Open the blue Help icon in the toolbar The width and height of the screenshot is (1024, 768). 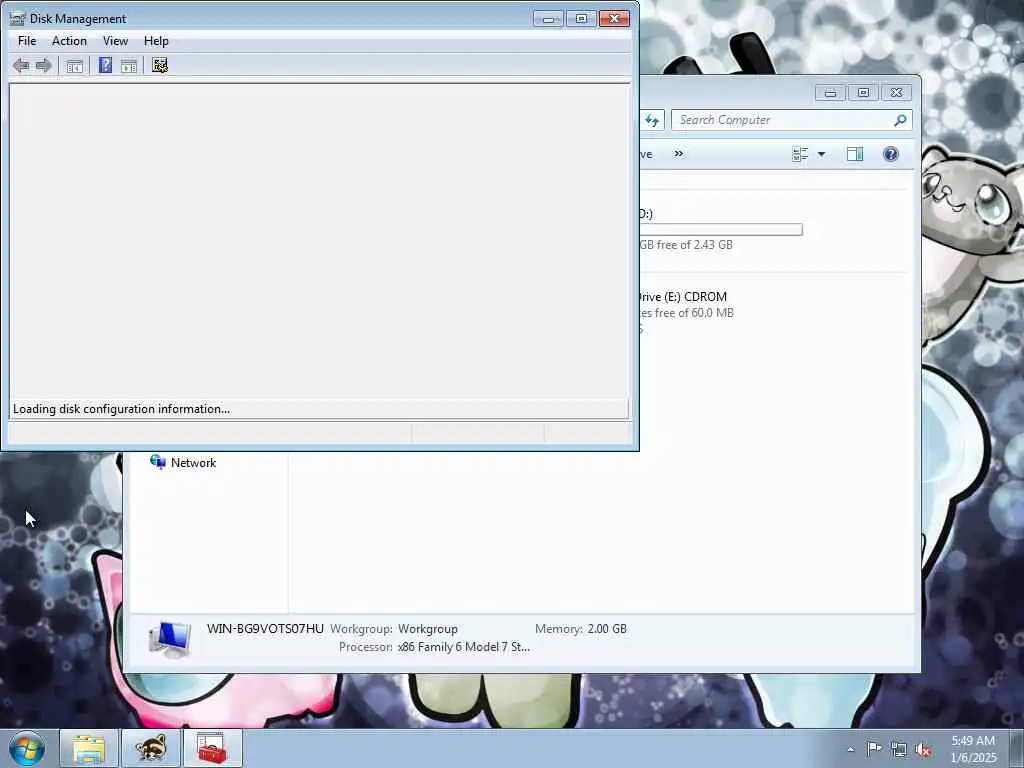click(x=105, y=65)
